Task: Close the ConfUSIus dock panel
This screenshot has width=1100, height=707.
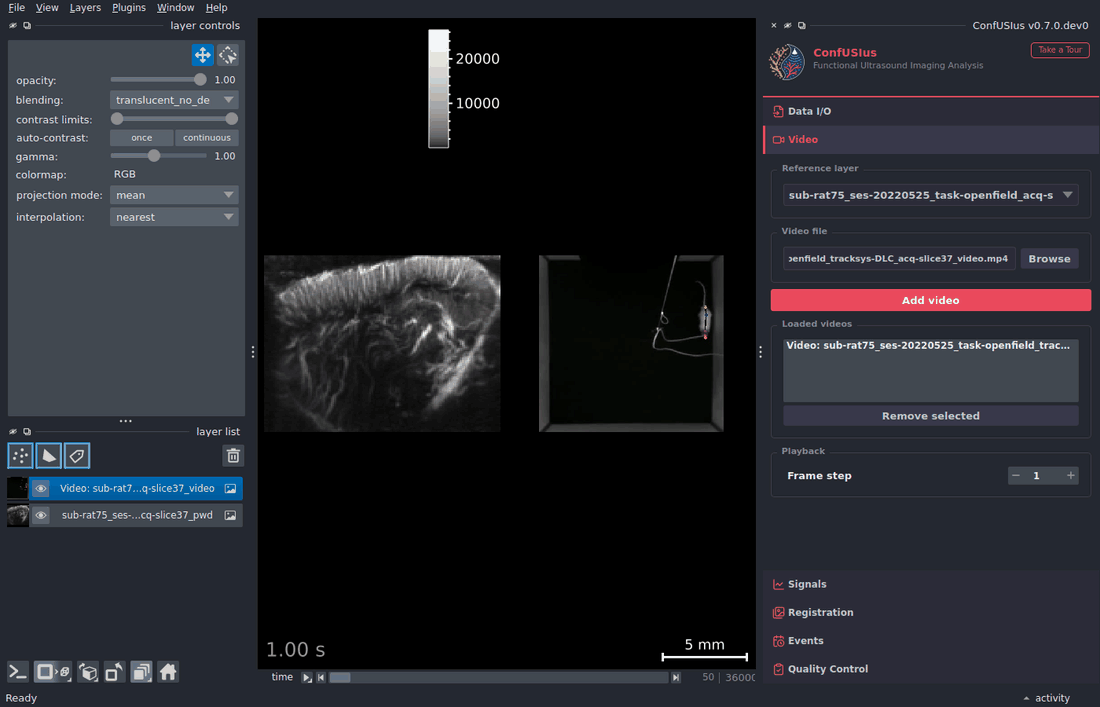Action: tap(774, 25)
